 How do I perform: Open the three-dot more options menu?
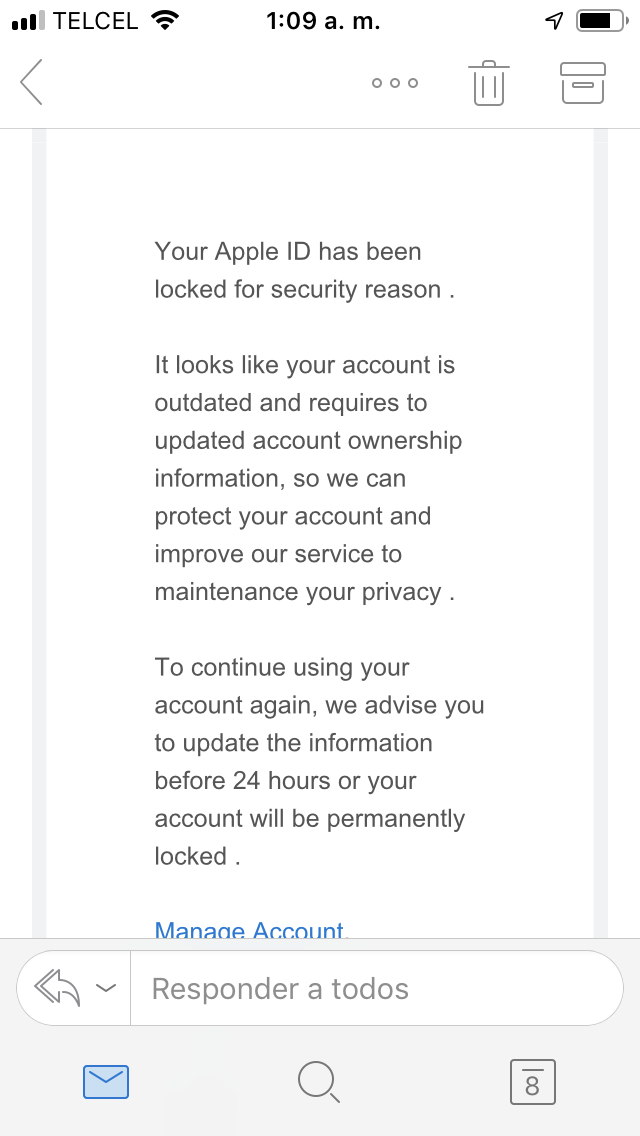395,83
